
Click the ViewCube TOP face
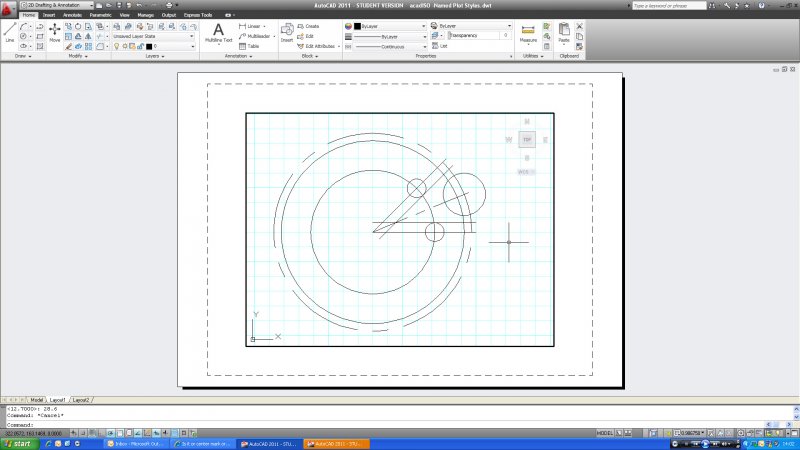[527, 141]
